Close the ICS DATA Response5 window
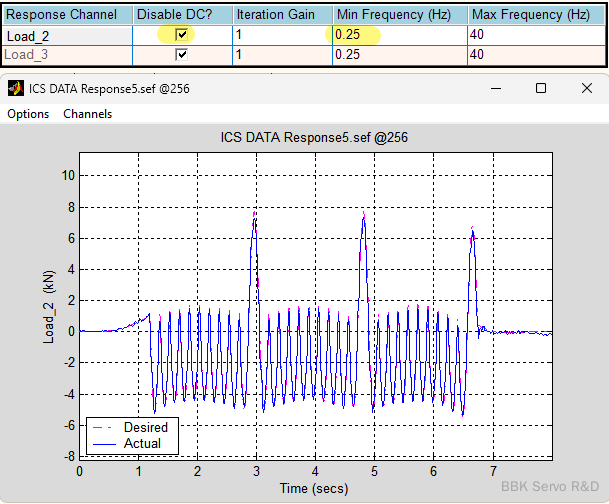Image resolution: width=609 pixels, height=504 pixels. click(586, 88)
